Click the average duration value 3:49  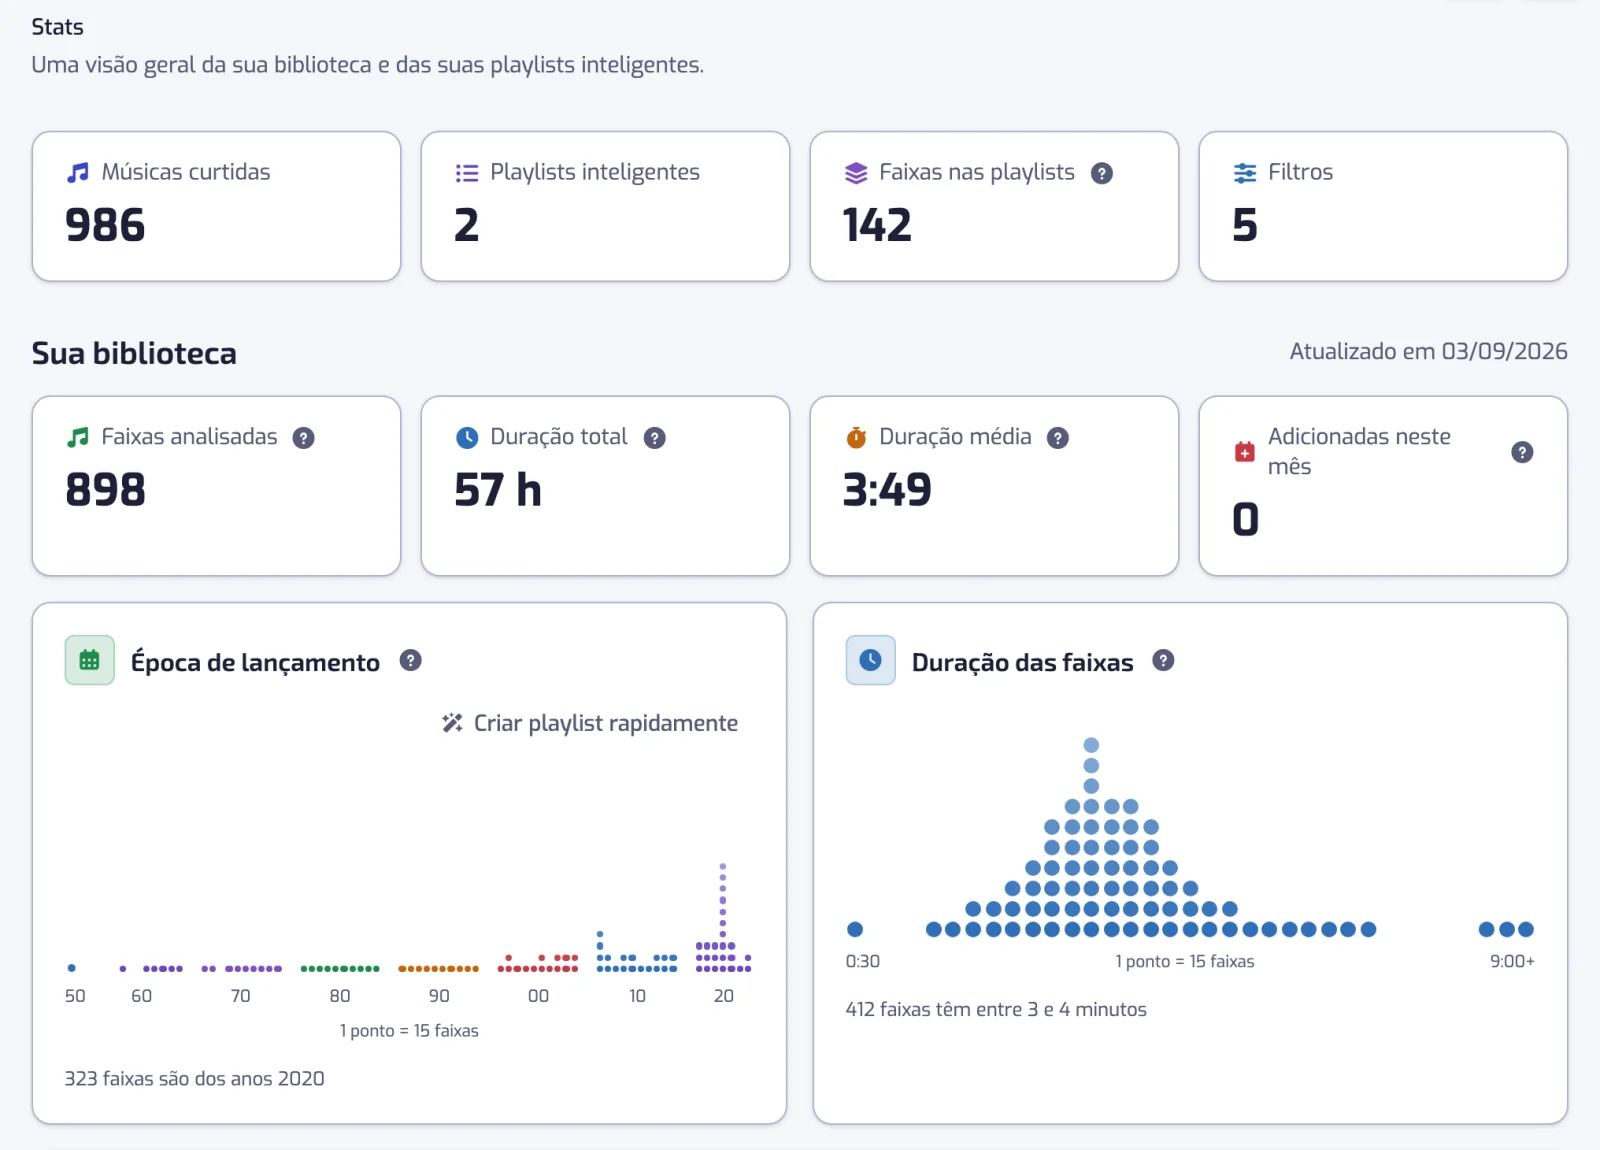pyautogui.click(x=887, y=490)
